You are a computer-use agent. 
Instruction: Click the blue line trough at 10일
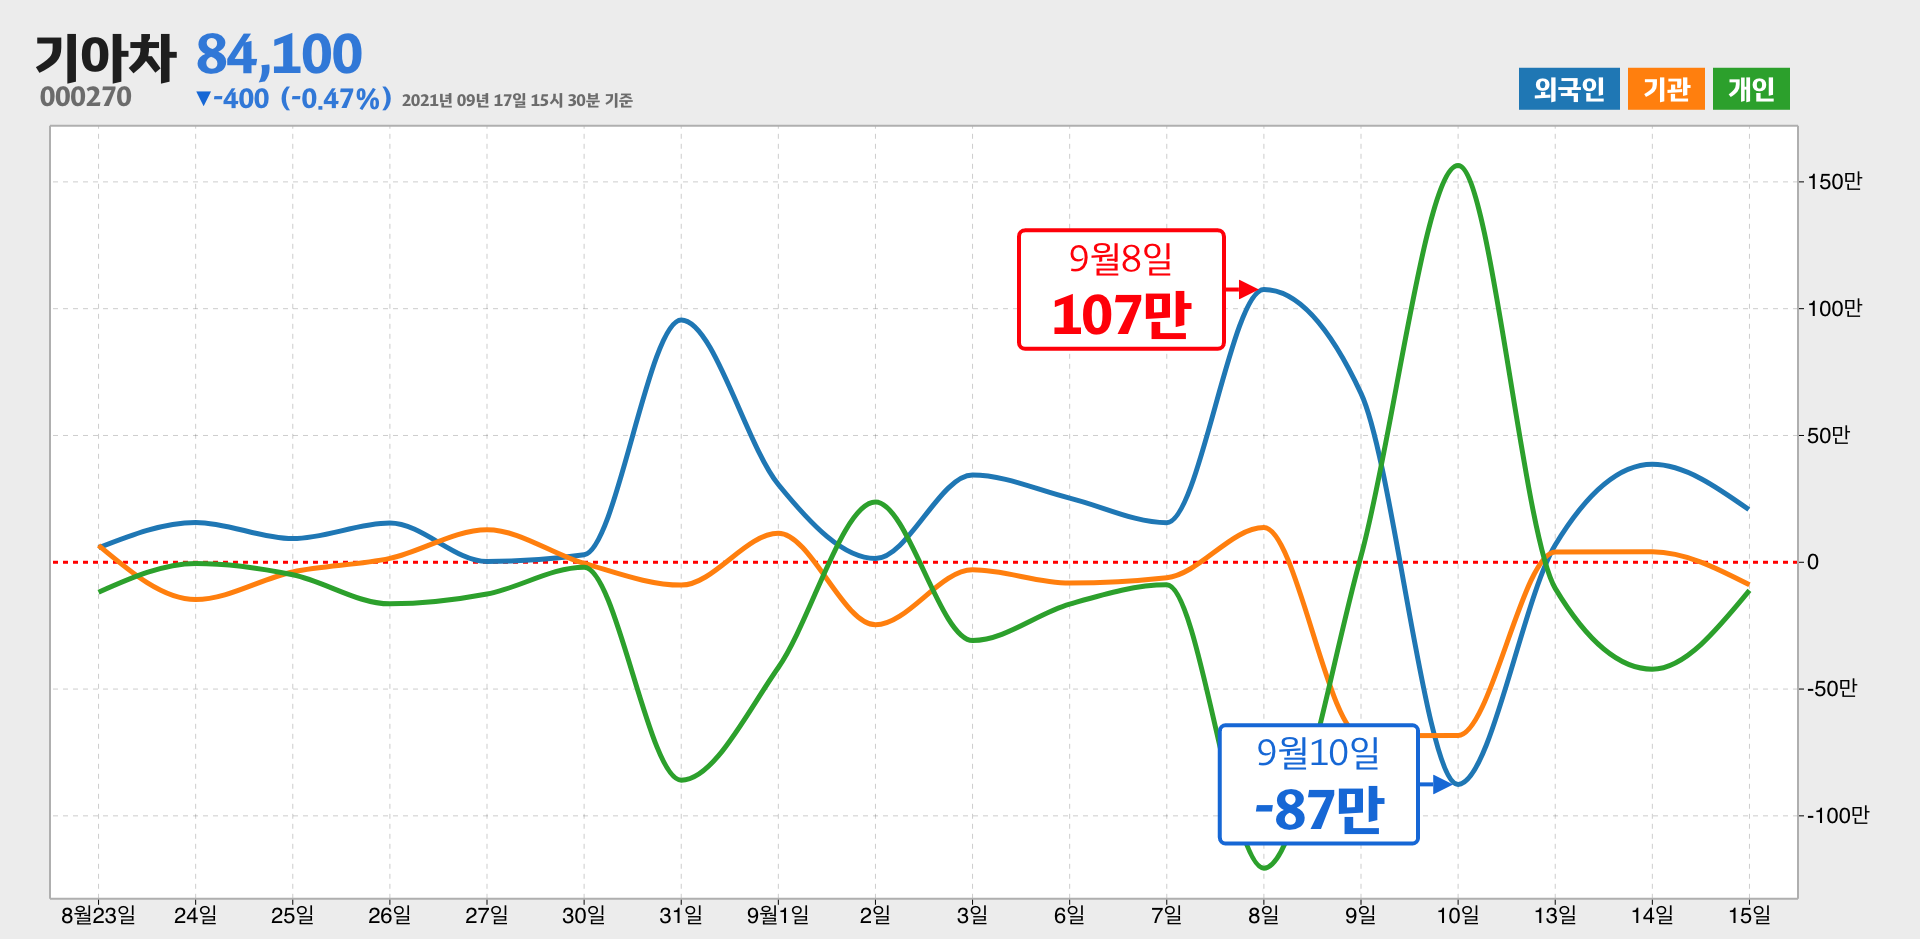coord(1458,784)
